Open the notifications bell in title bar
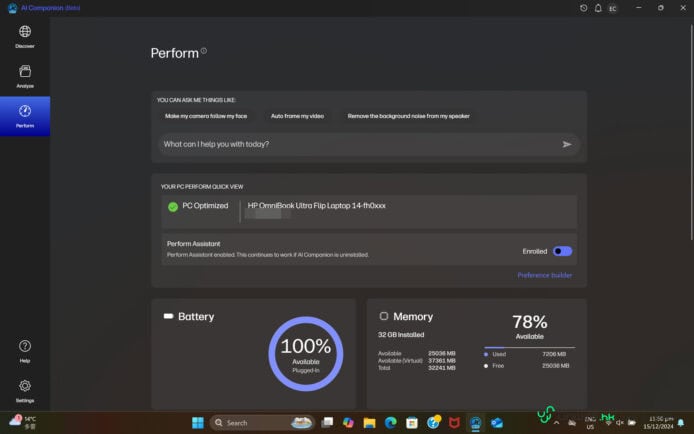This screenshot has height=434, width=694. 598,8
